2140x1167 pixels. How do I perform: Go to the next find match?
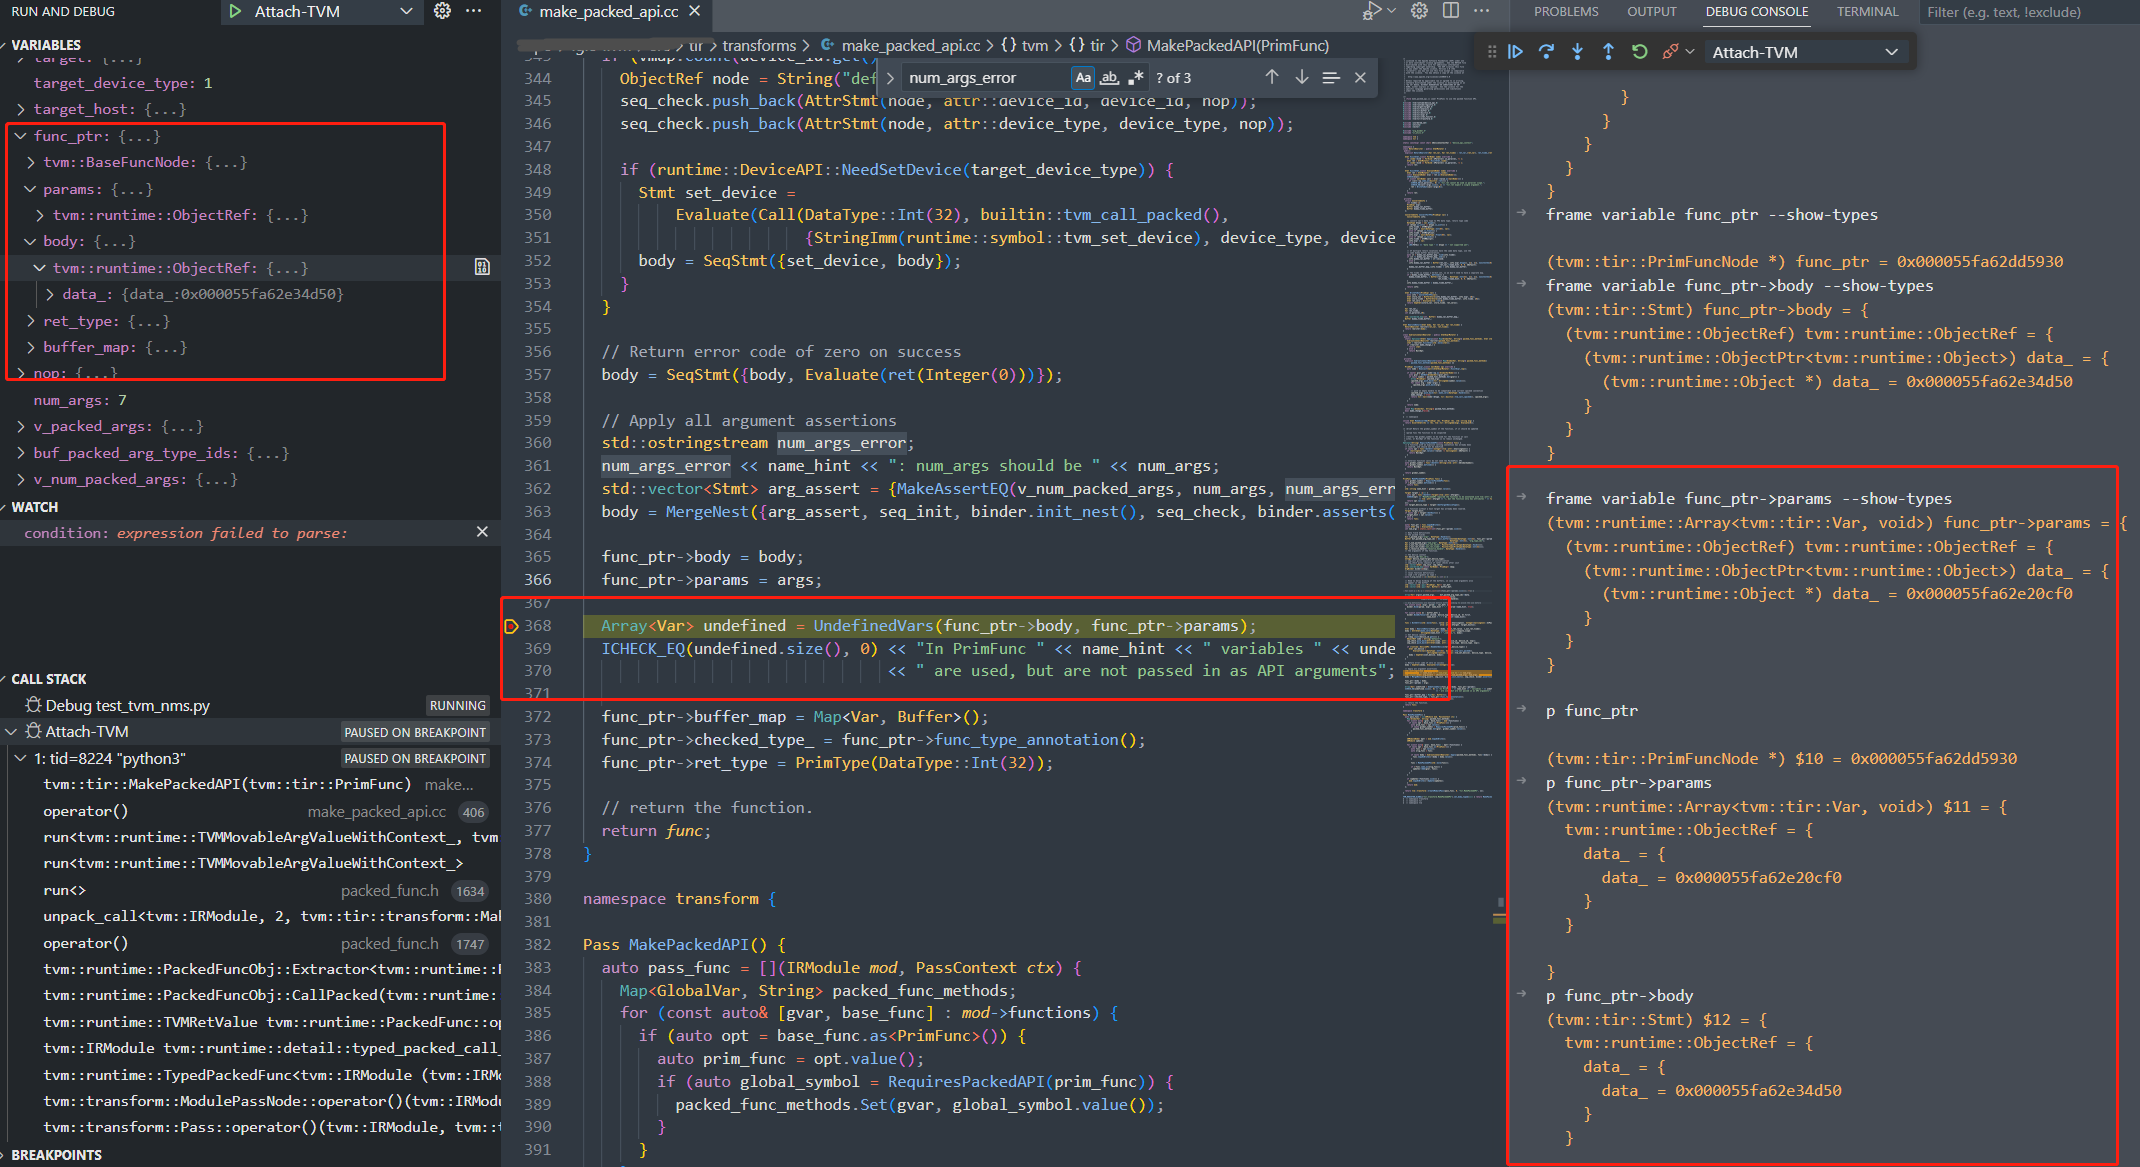[x=1301, y=78]
